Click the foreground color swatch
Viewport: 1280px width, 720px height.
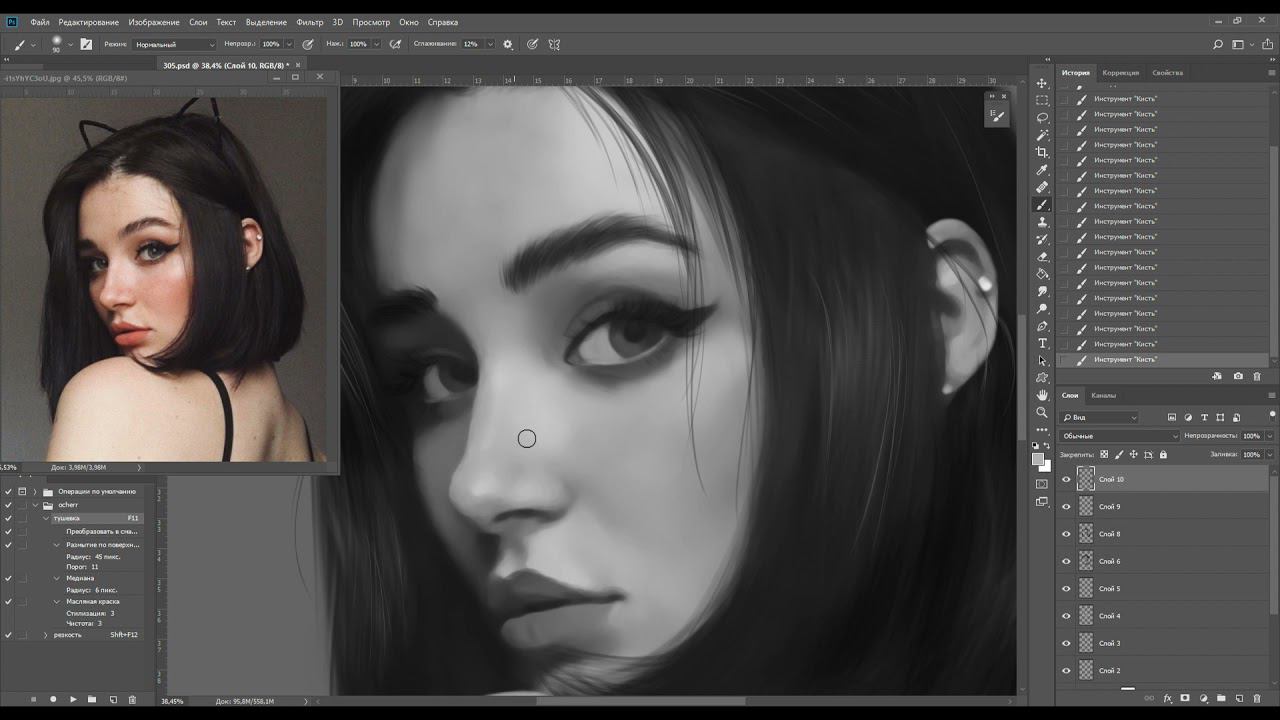1038,459
